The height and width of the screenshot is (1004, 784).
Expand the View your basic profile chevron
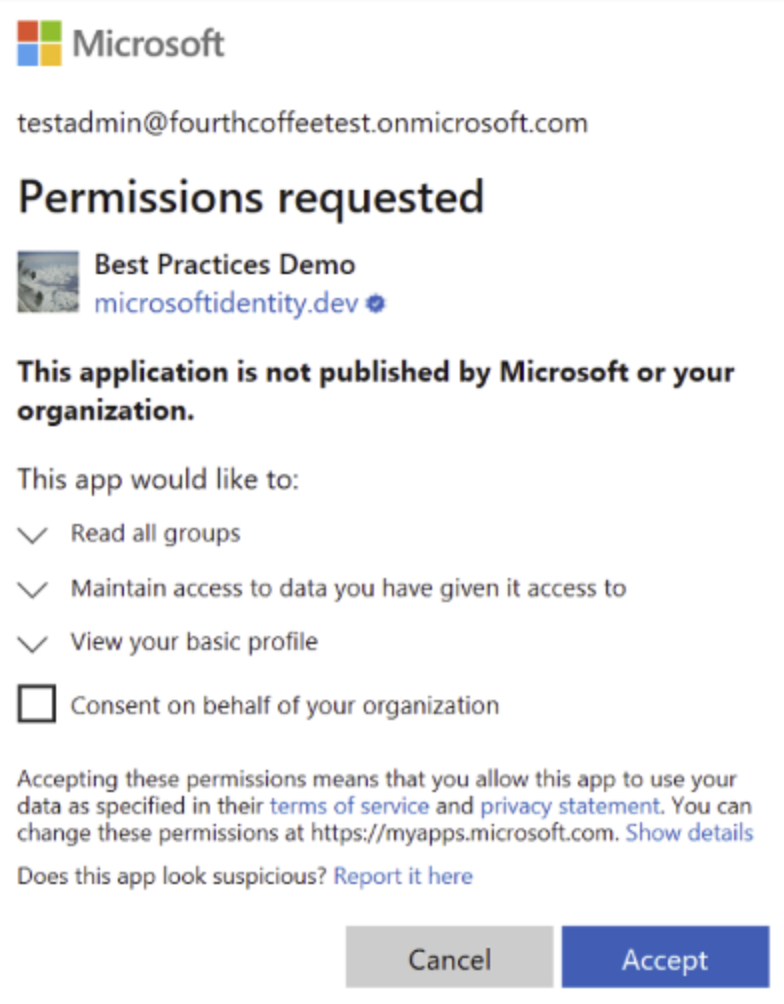point(33,643)
